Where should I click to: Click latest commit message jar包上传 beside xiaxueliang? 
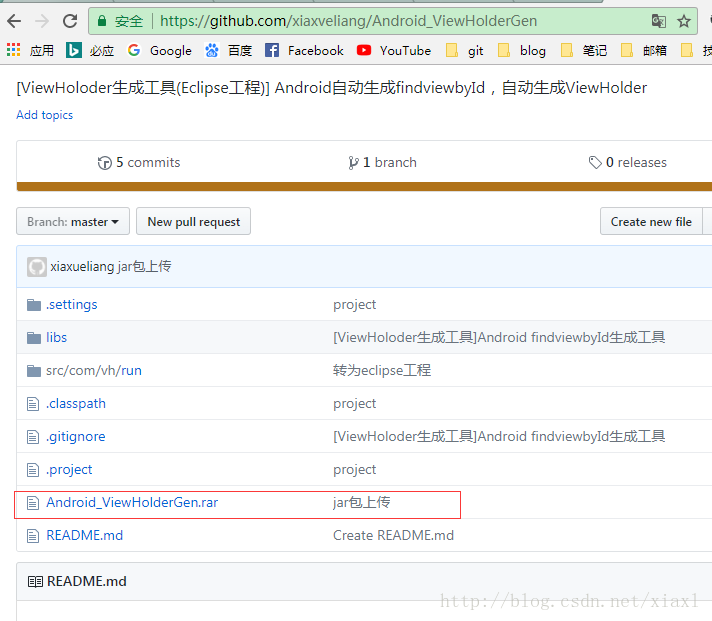point(144,266)
